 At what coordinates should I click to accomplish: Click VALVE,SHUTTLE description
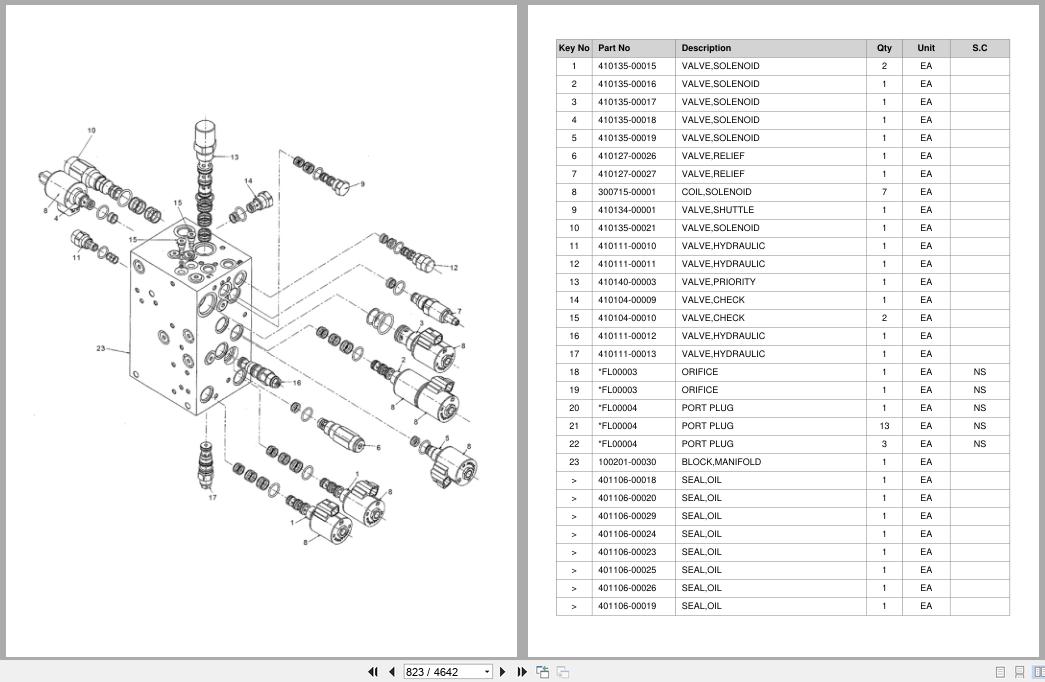(x=717, y=210)
